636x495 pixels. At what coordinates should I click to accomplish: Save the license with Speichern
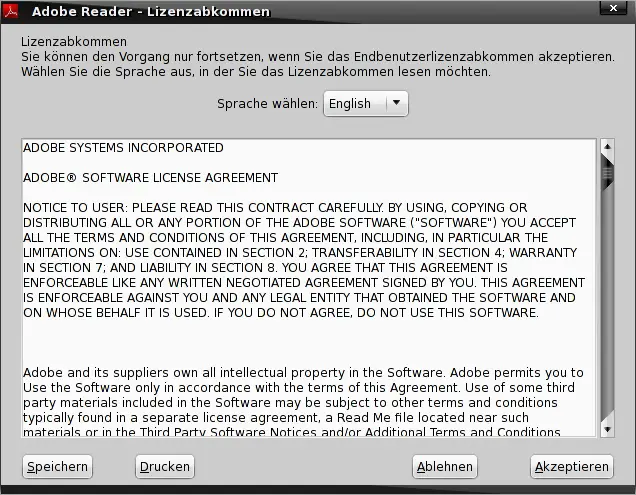[x=57, y=467]
